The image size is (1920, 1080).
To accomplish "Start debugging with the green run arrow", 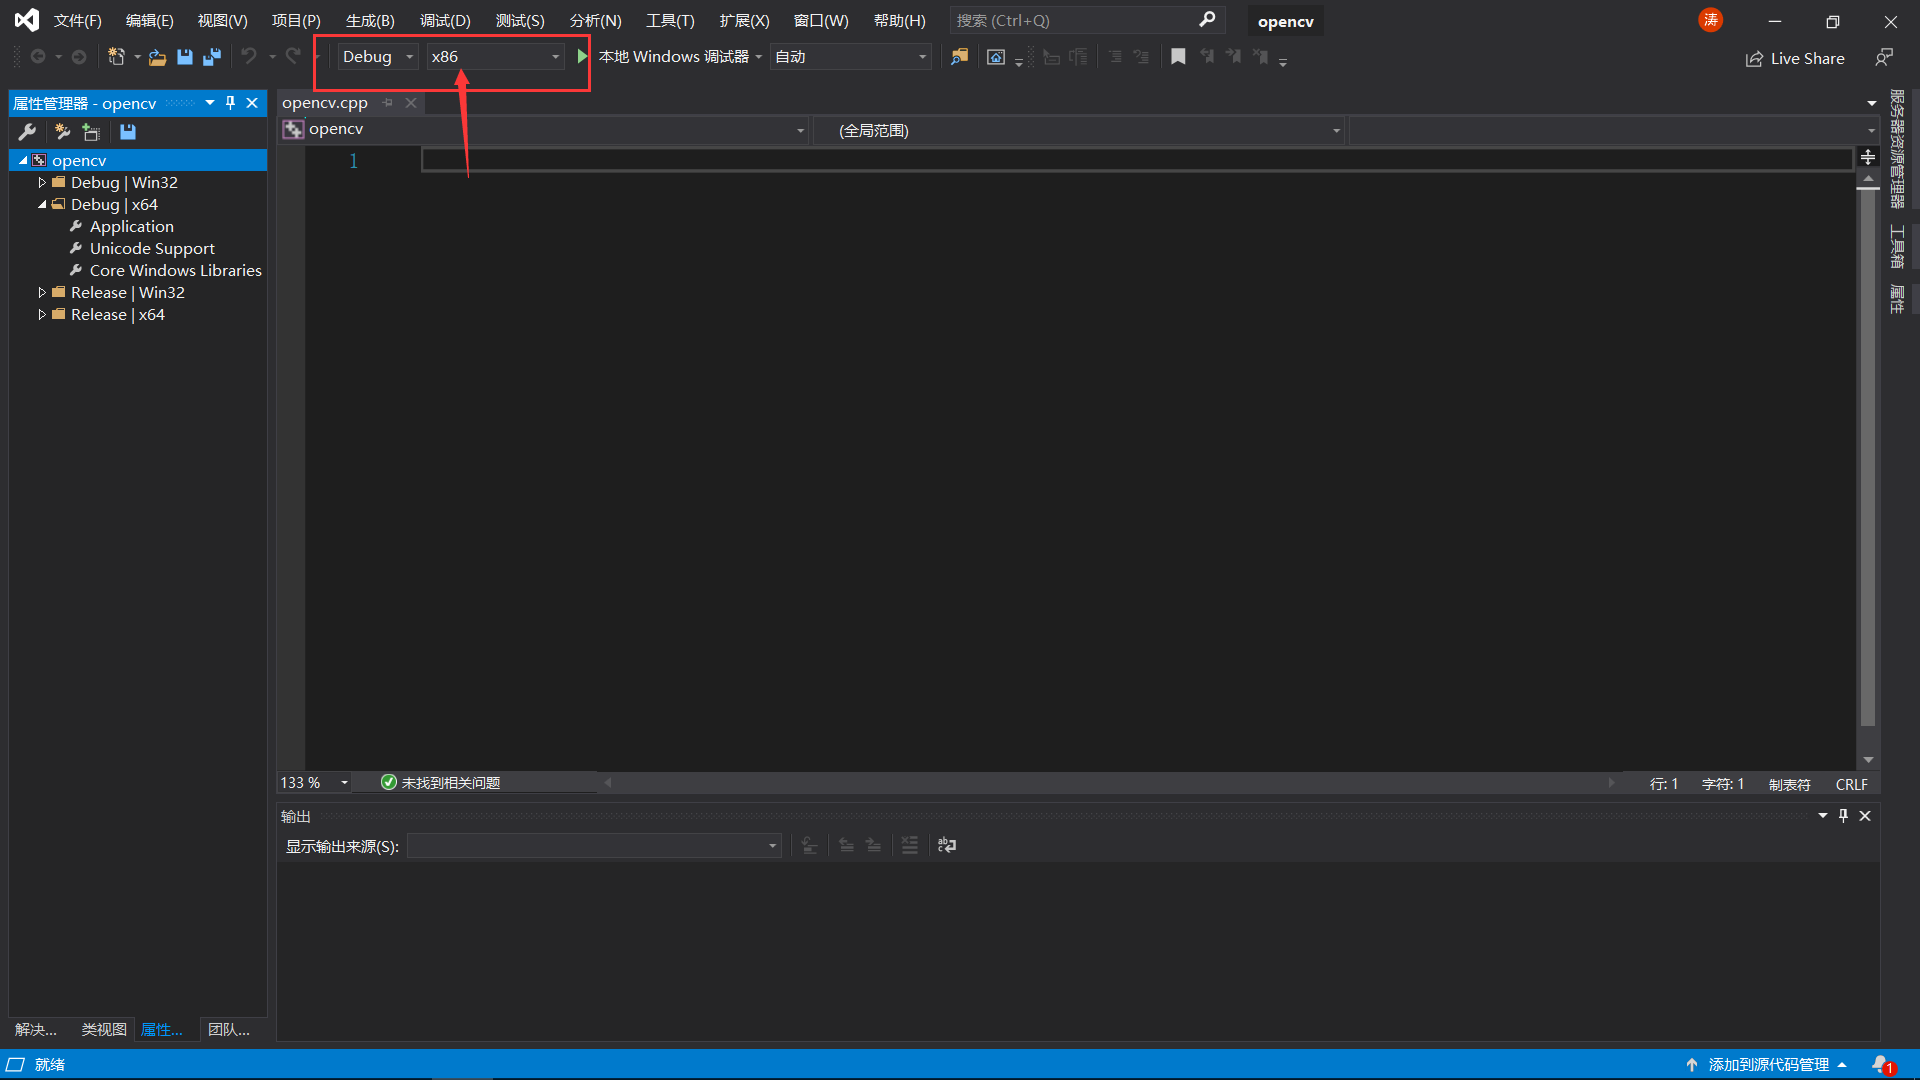I will coord(583,56).
